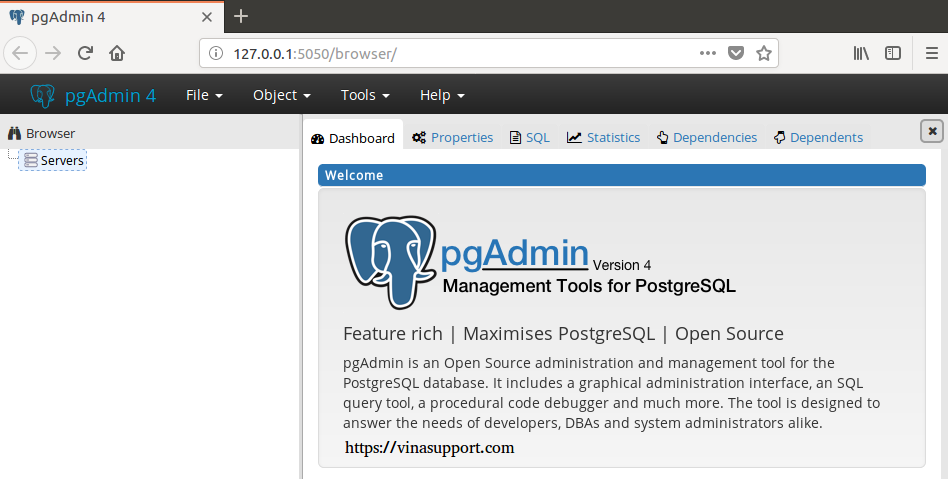This screenshot has width=948, height=479.
Task: Open the Firefox Library icon
Action: [861, 53]
